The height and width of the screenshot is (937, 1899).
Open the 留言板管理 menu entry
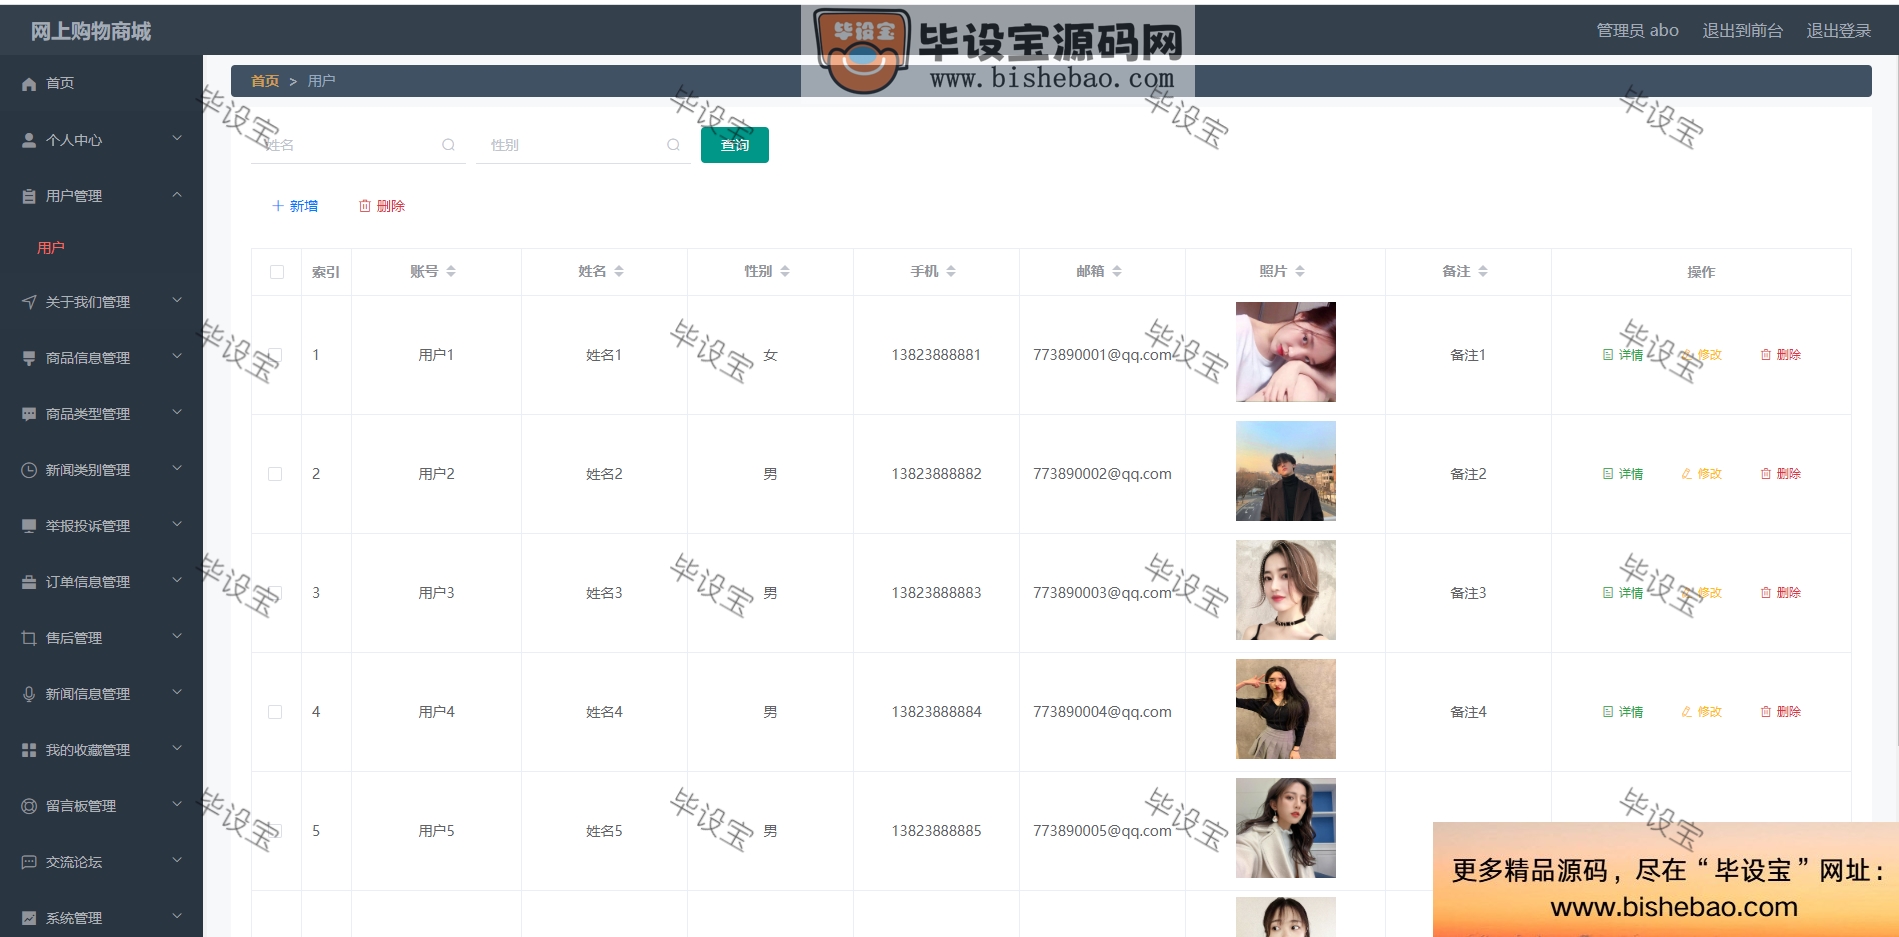pos(101,806)
